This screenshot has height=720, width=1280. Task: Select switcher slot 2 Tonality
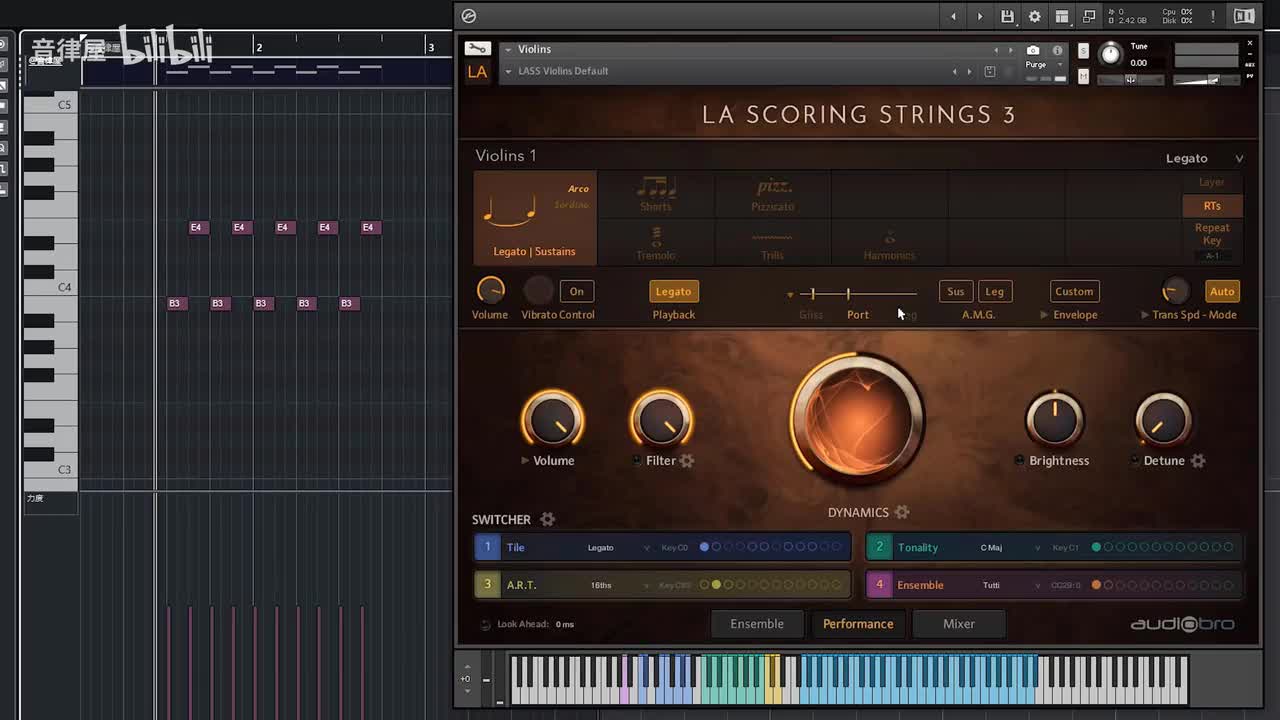coord(880,547)
